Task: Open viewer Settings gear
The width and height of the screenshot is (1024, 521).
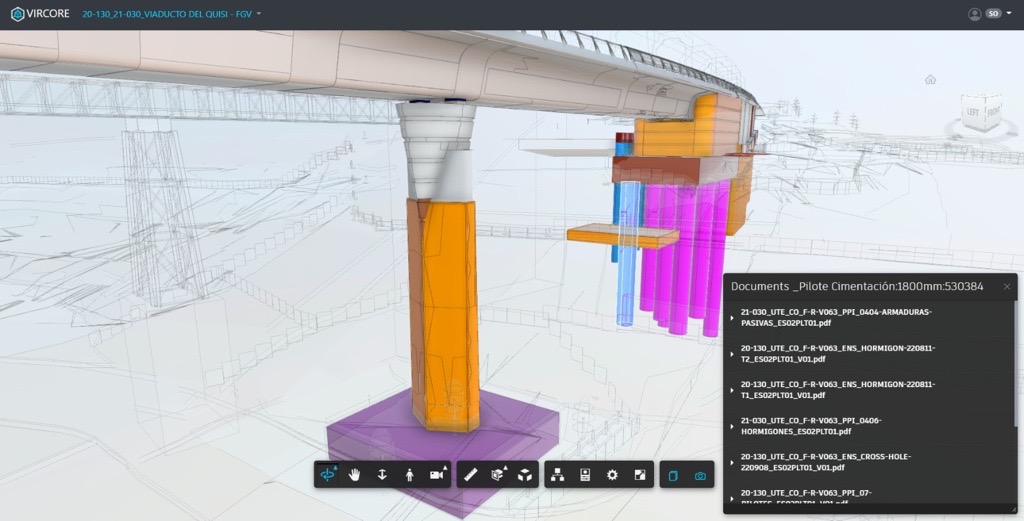Action: (612, 475)
